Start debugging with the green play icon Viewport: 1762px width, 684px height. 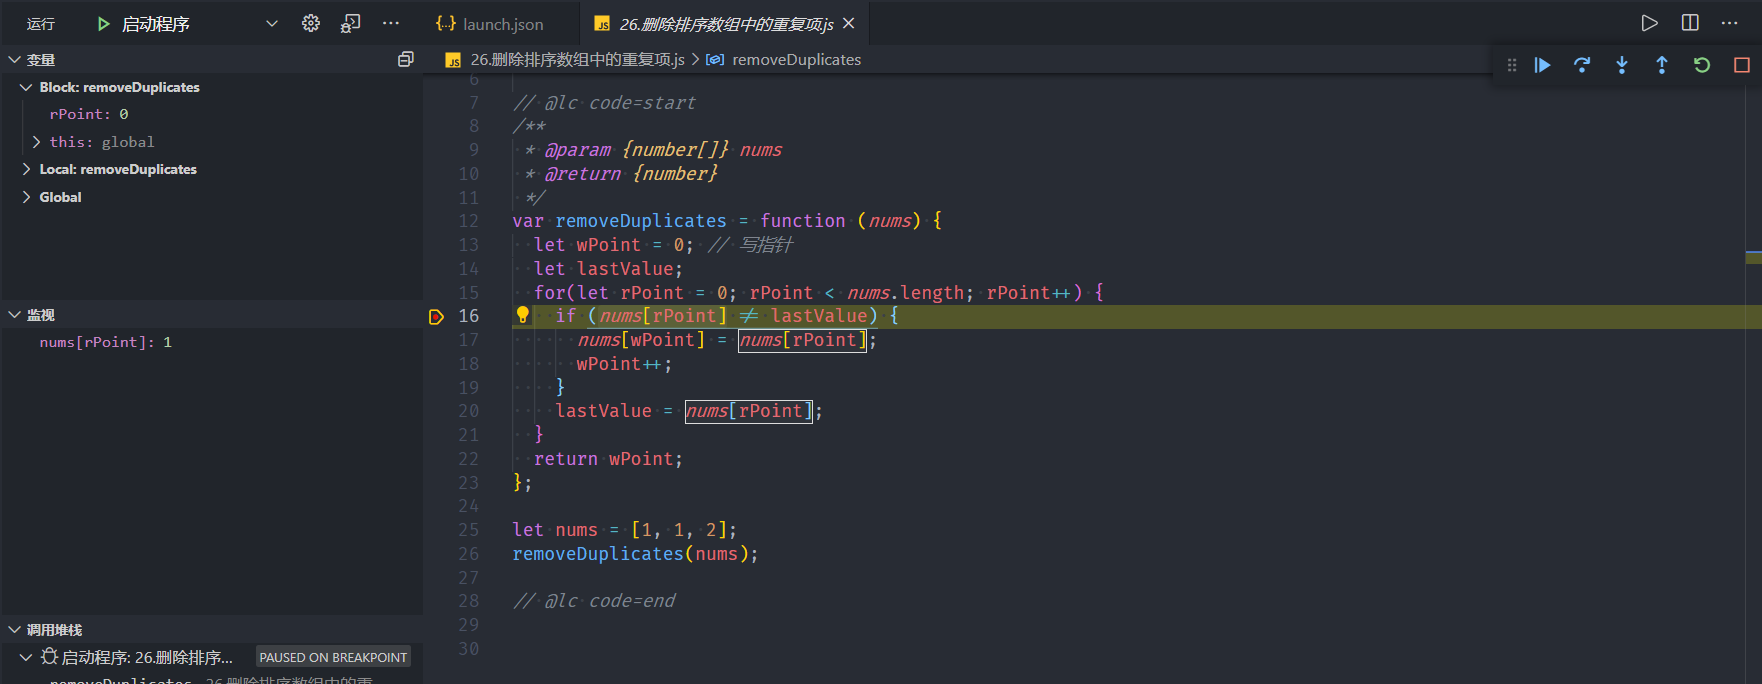pos(103,23)
